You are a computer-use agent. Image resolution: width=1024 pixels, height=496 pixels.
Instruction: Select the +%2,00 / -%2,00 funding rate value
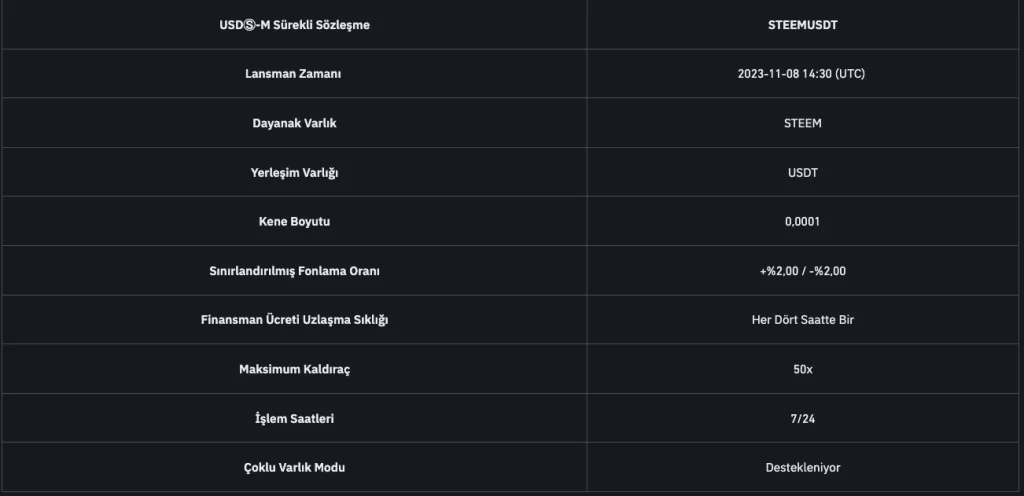point(802,270)
